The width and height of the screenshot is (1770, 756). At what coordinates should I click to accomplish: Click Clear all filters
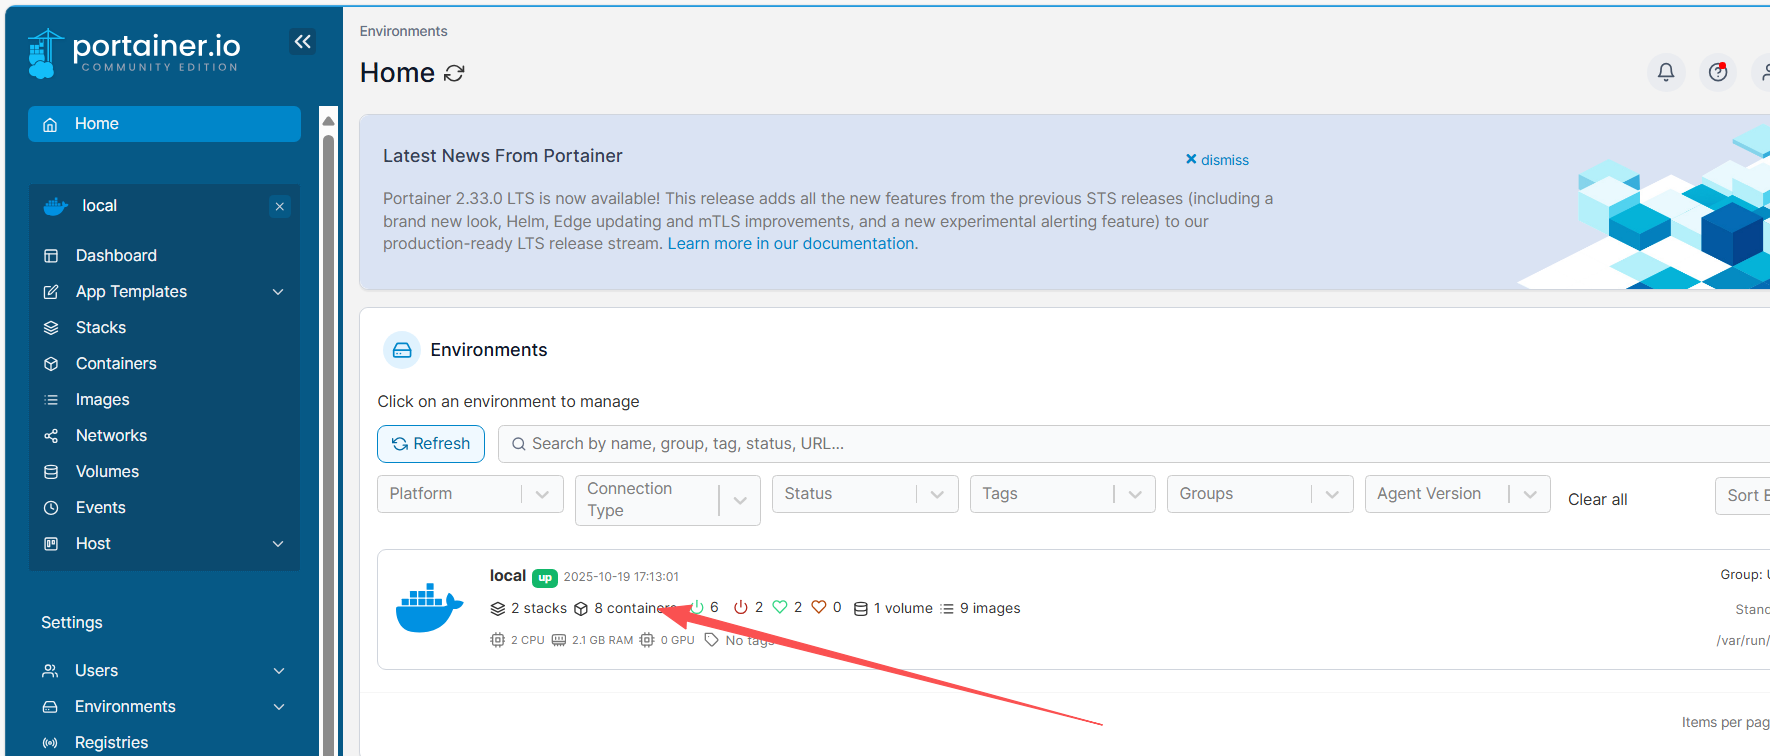click(x=1597, y=499)
